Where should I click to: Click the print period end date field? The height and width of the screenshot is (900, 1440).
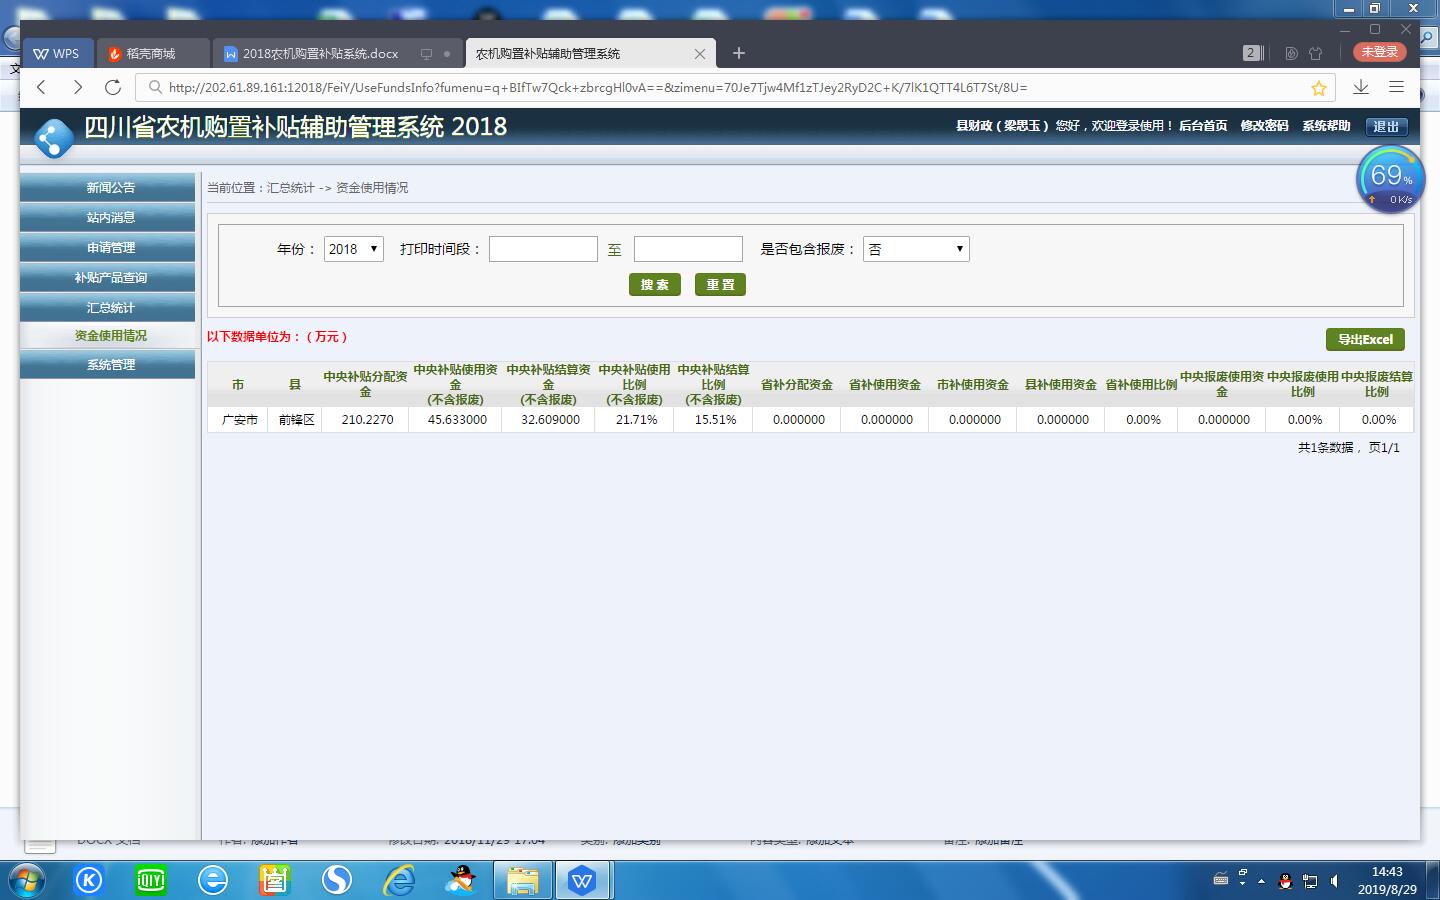click(x=688, y=249)
